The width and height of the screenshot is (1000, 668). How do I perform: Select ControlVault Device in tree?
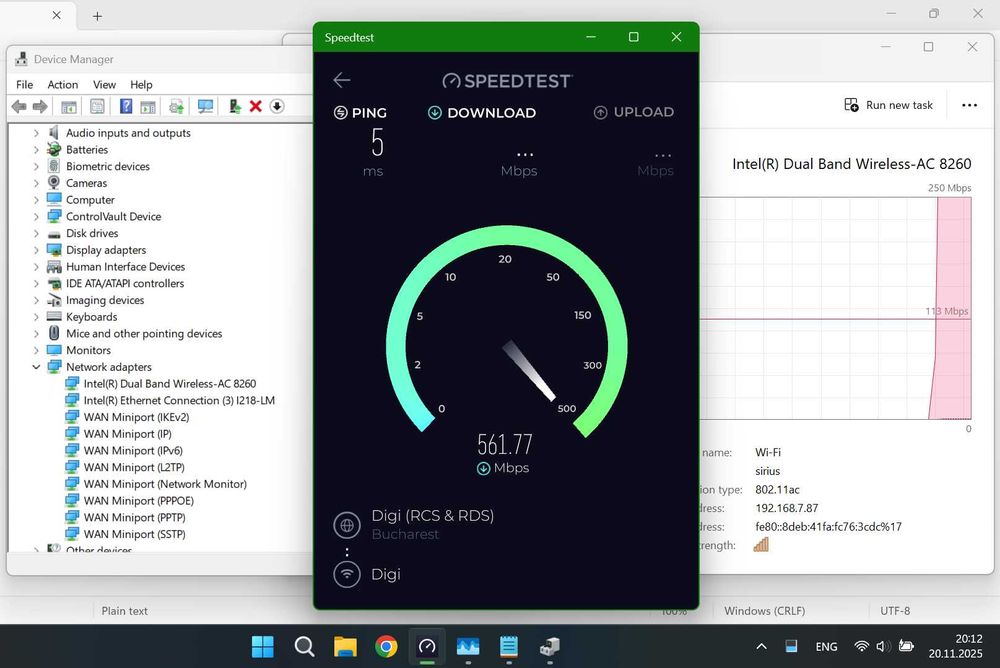point(114,216)
